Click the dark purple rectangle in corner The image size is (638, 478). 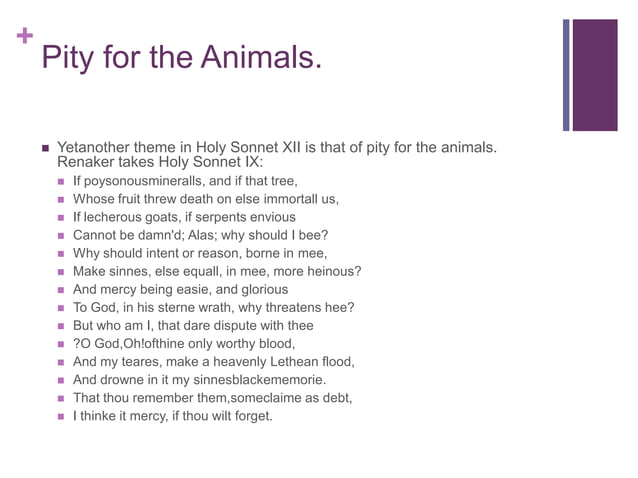pyautogui.click(x=594, y=74)
